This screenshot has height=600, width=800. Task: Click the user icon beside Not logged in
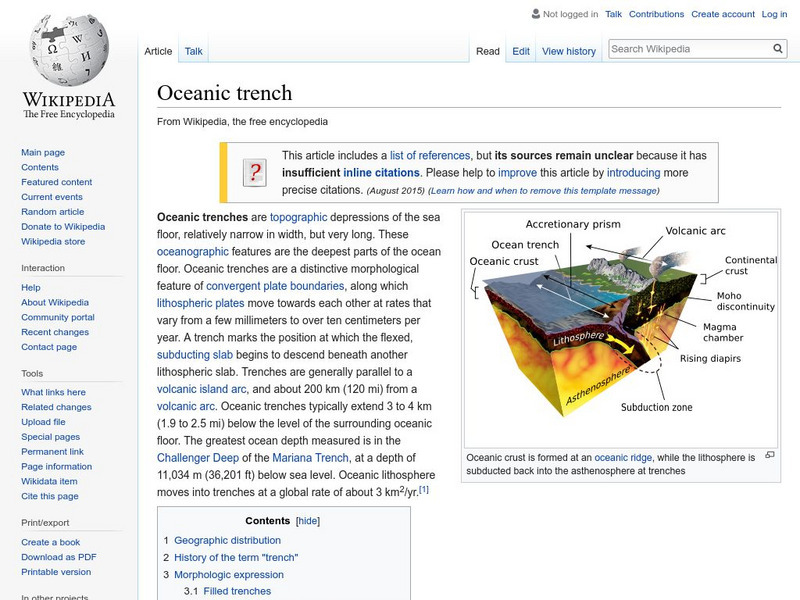pyautogui.click(x=536, y=14)
